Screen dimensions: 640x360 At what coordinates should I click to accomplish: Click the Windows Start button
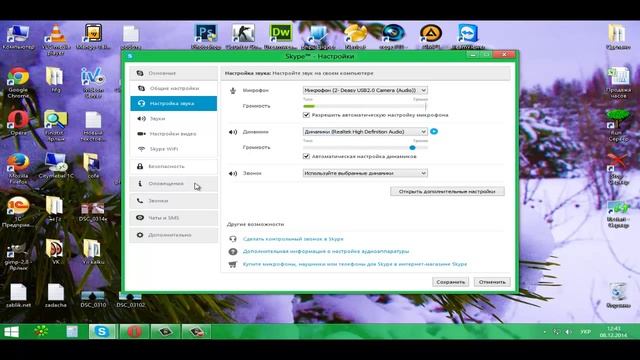(x=11, y=331)
